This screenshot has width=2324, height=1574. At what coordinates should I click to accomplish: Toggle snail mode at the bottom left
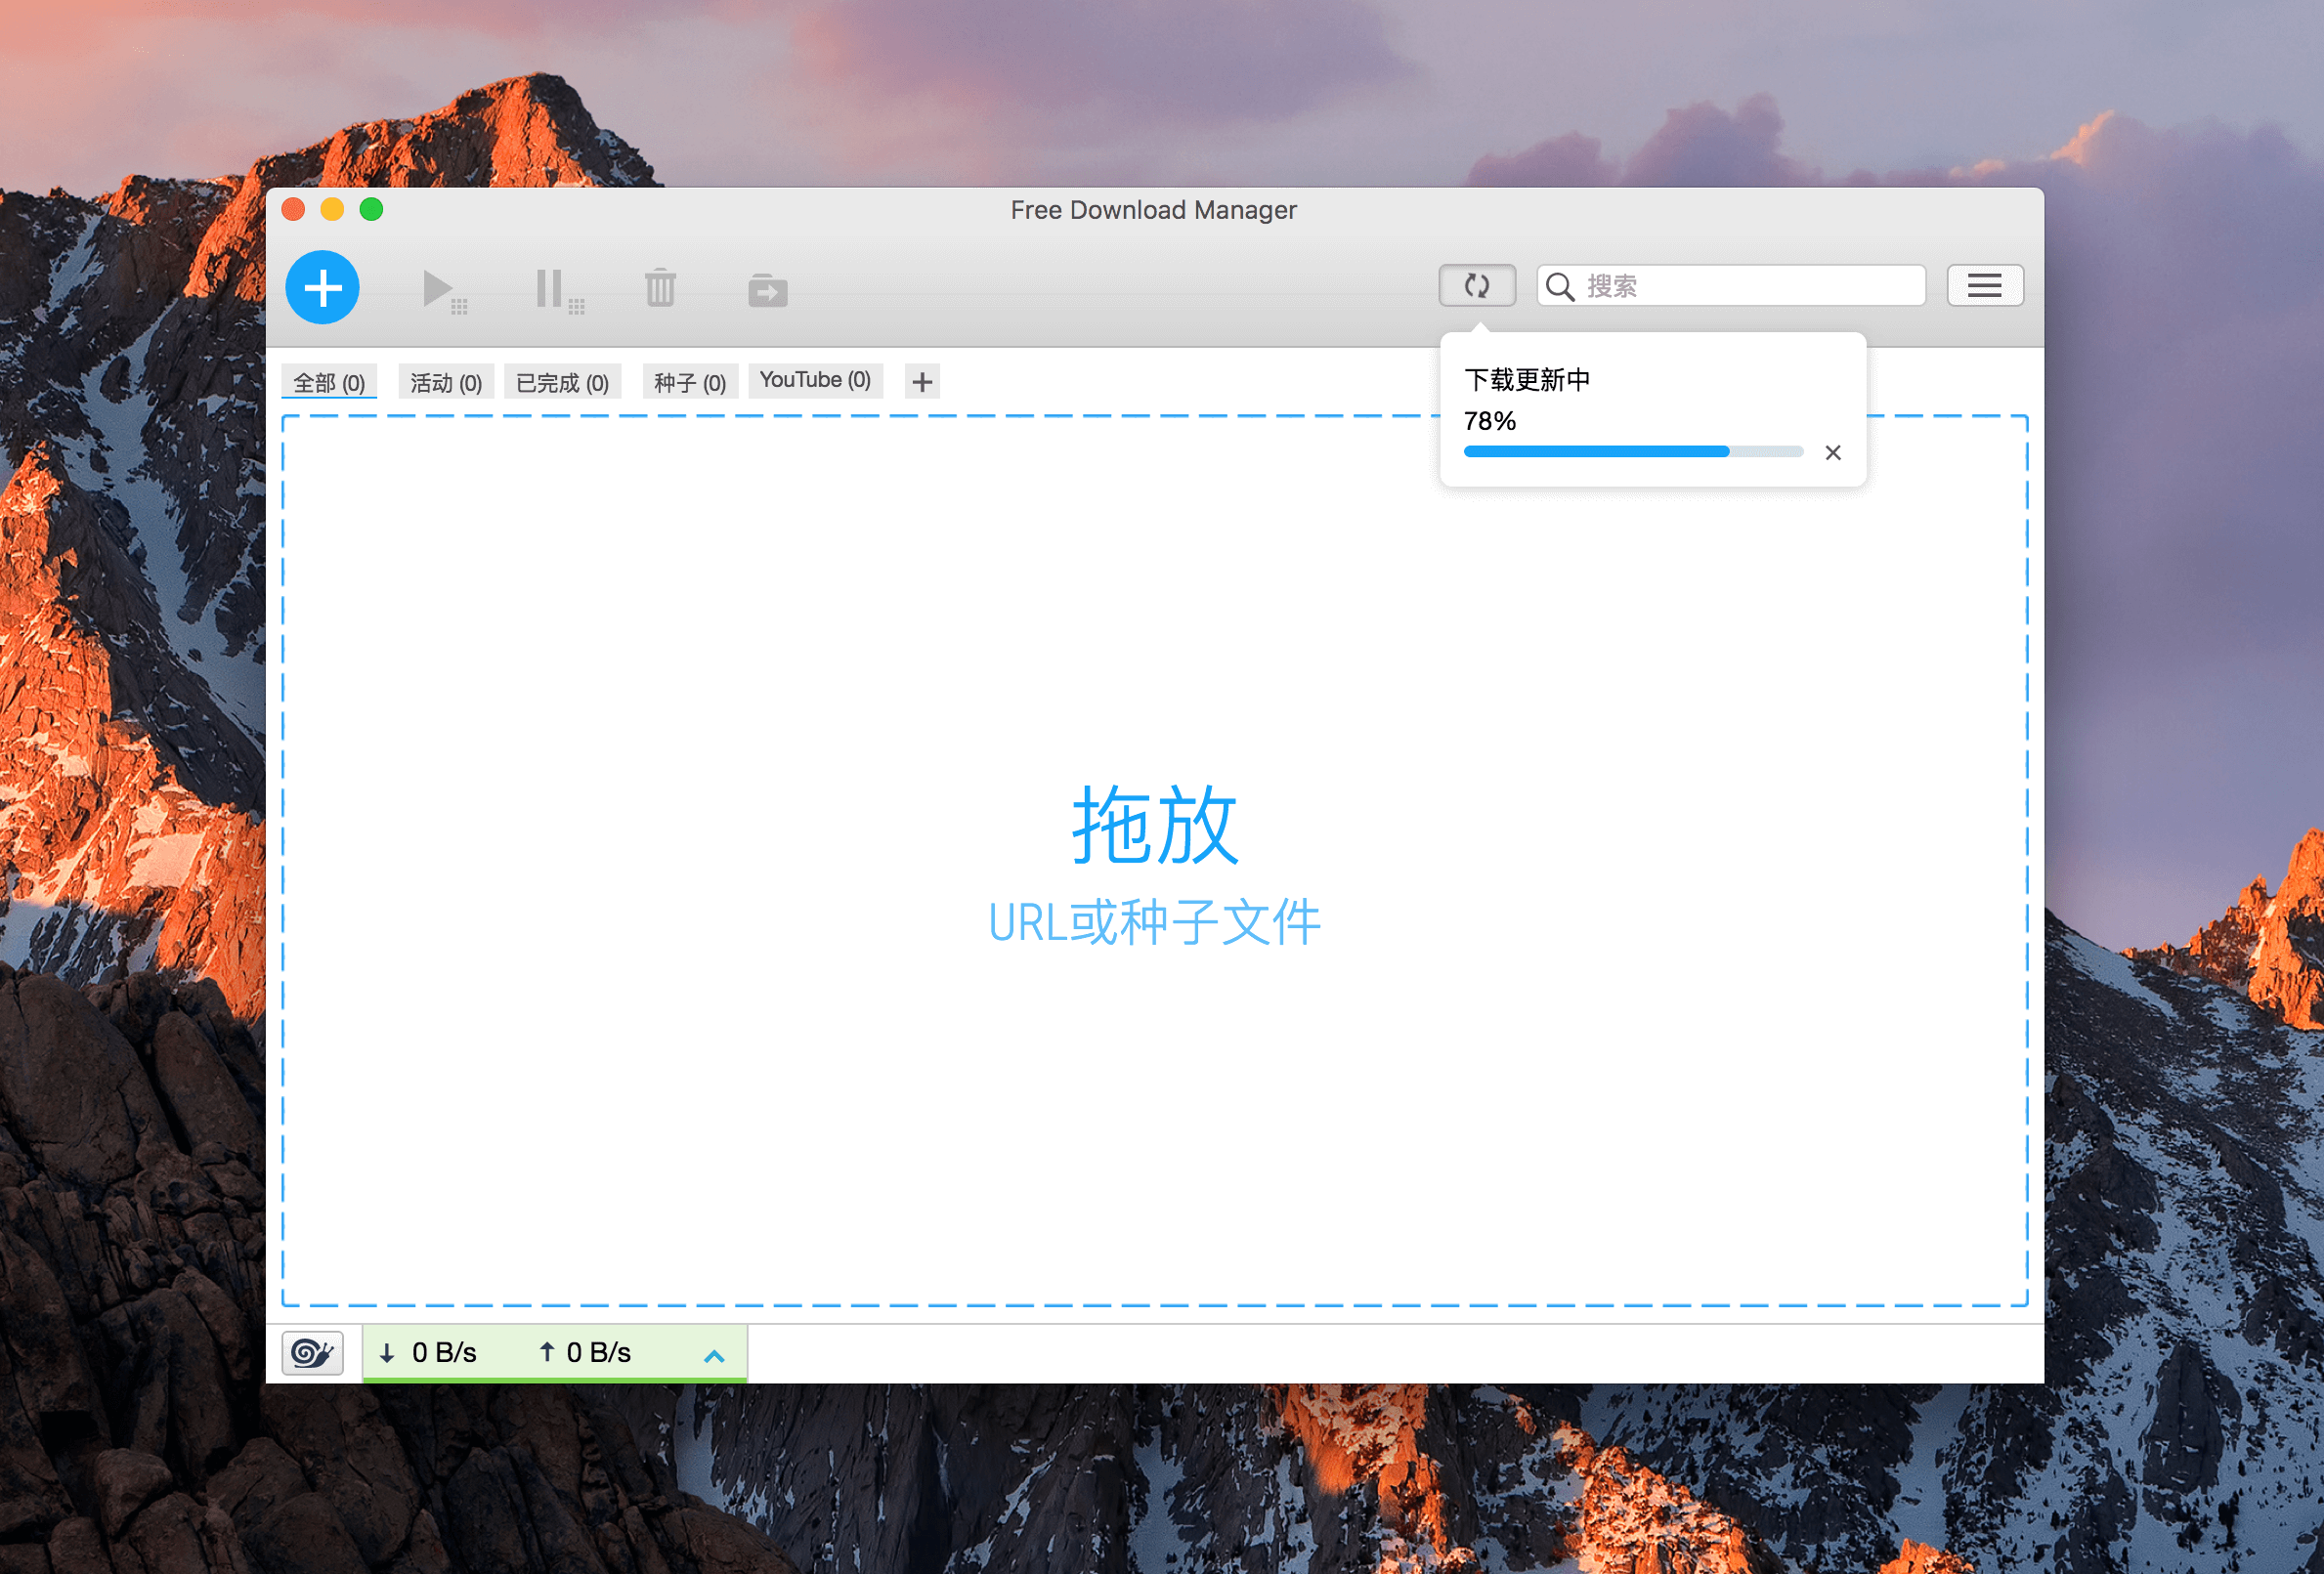pyautogui.click(x=312, y=1353)
